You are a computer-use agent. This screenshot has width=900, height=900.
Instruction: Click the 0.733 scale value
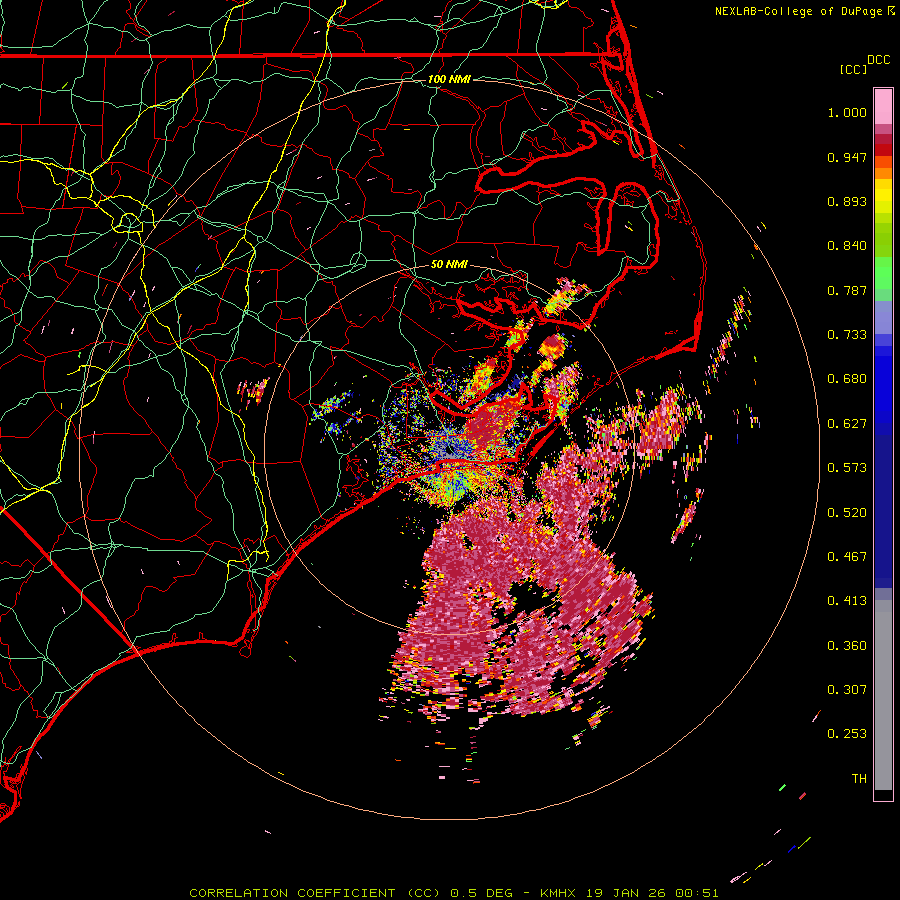point(847,335)
